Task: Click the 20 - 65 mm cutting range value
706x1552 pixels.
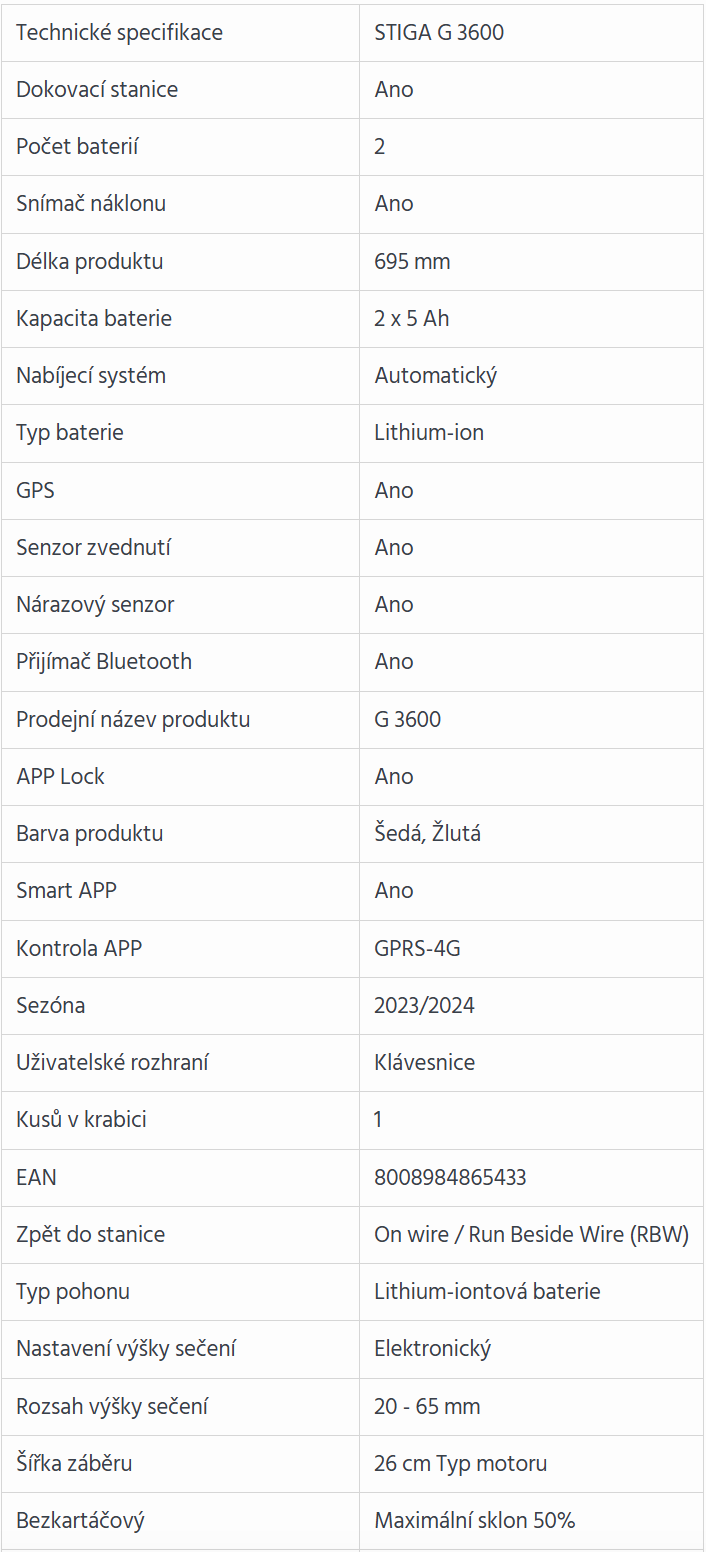Action: tap(427, 1406)
